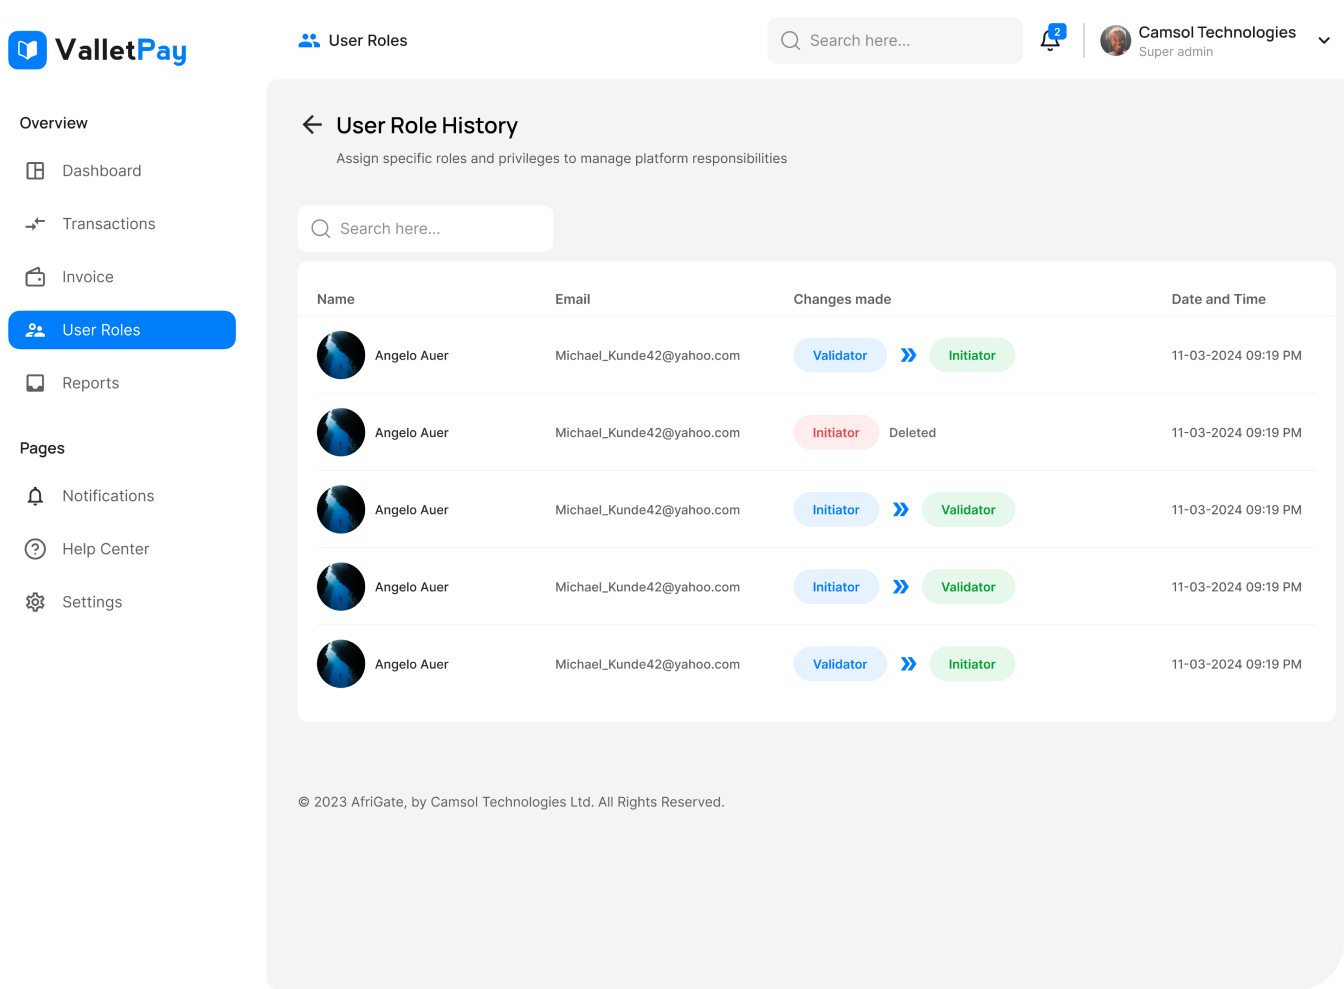Click Angelo Auer avatar in first row
Image resolution: width=1344 pixels, height=989 pixels.
(x=341, y=356)
